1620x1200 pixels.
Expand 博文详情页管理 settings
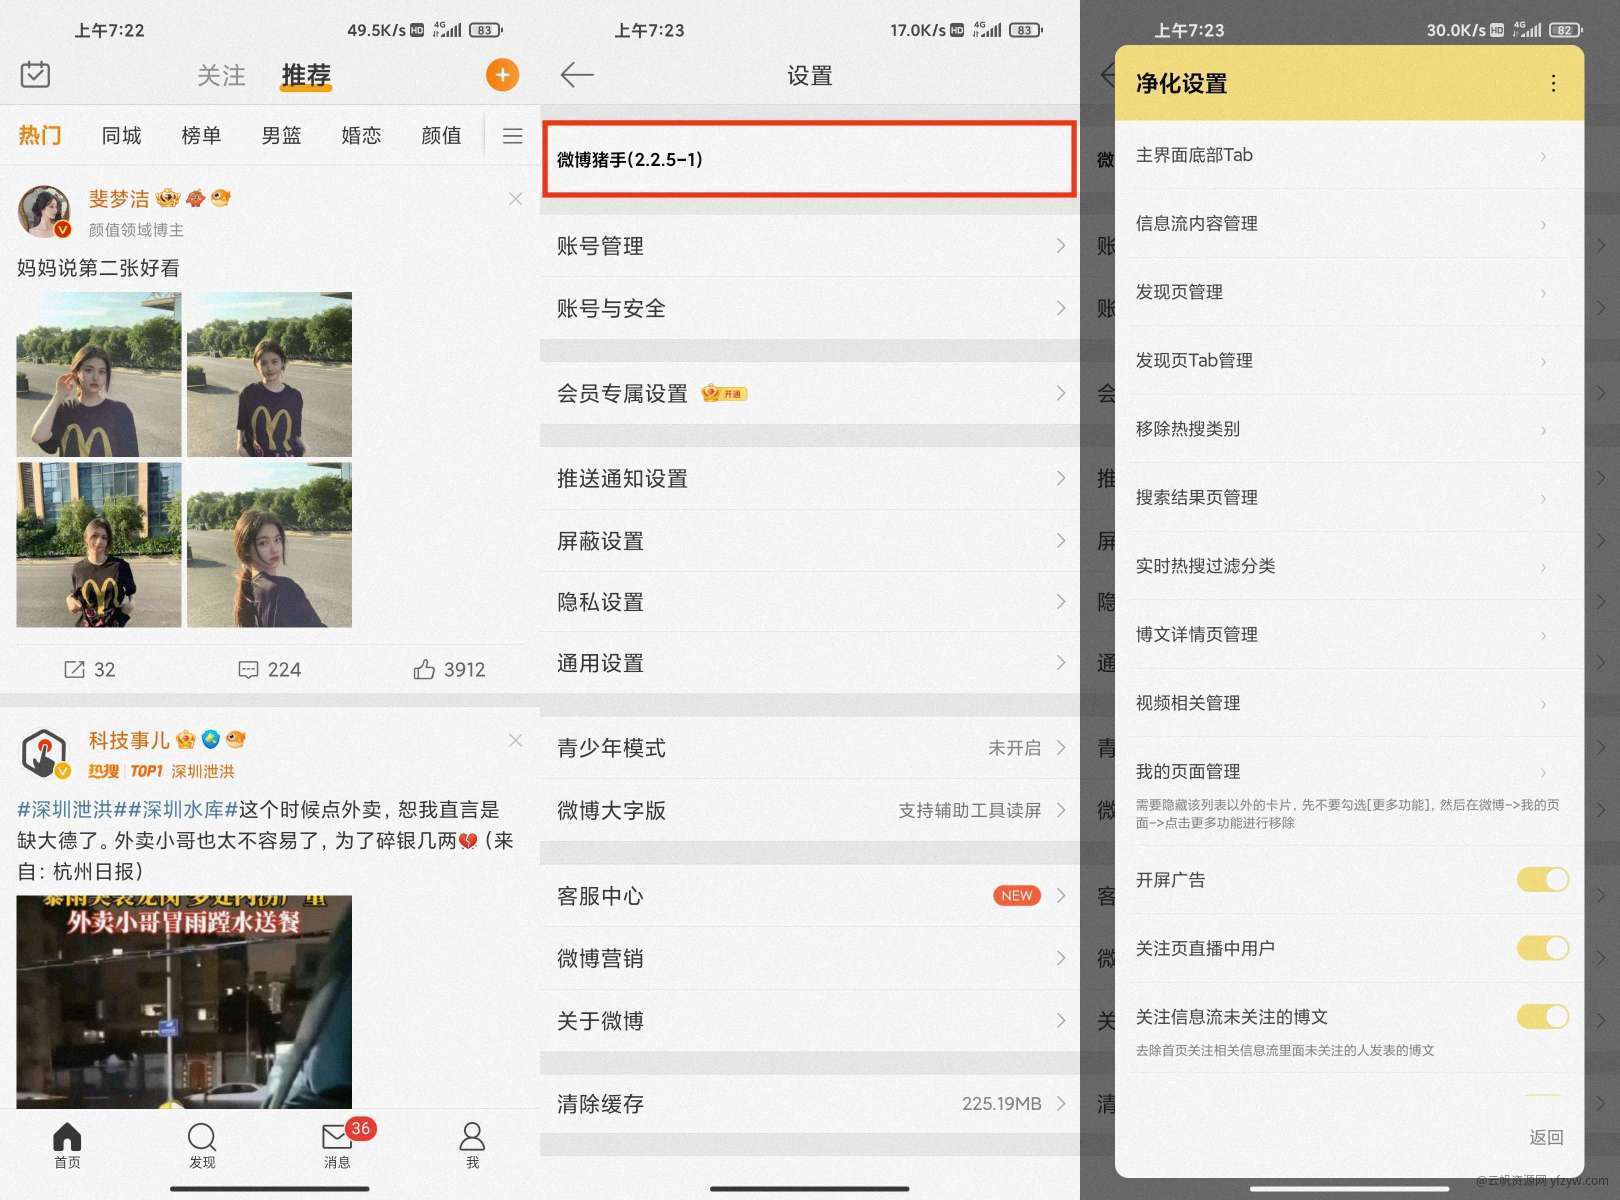coord(1349,635)
